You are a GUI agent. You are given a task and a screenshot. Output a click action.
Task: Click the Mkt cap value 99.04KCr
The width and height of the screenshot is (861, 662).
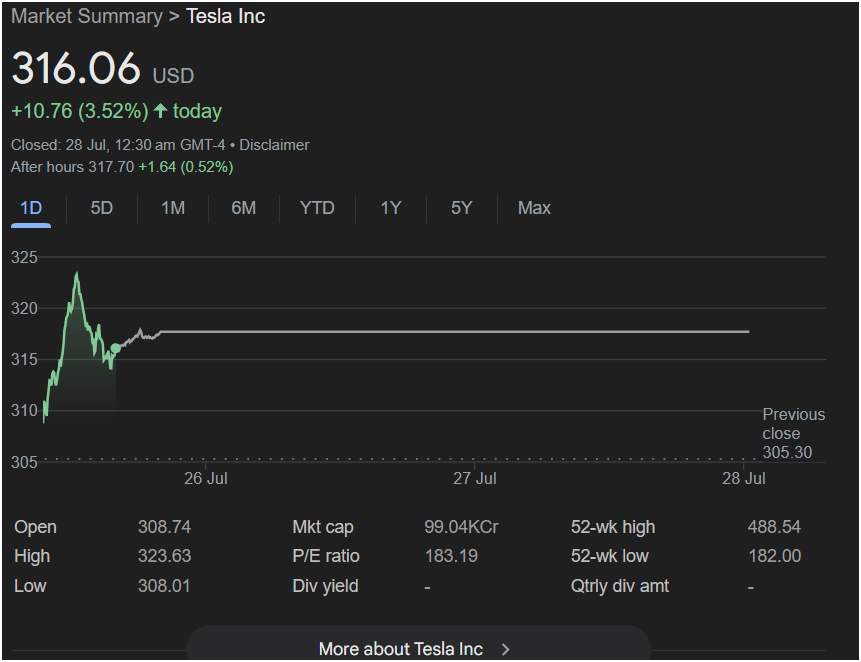click(461, 527)
